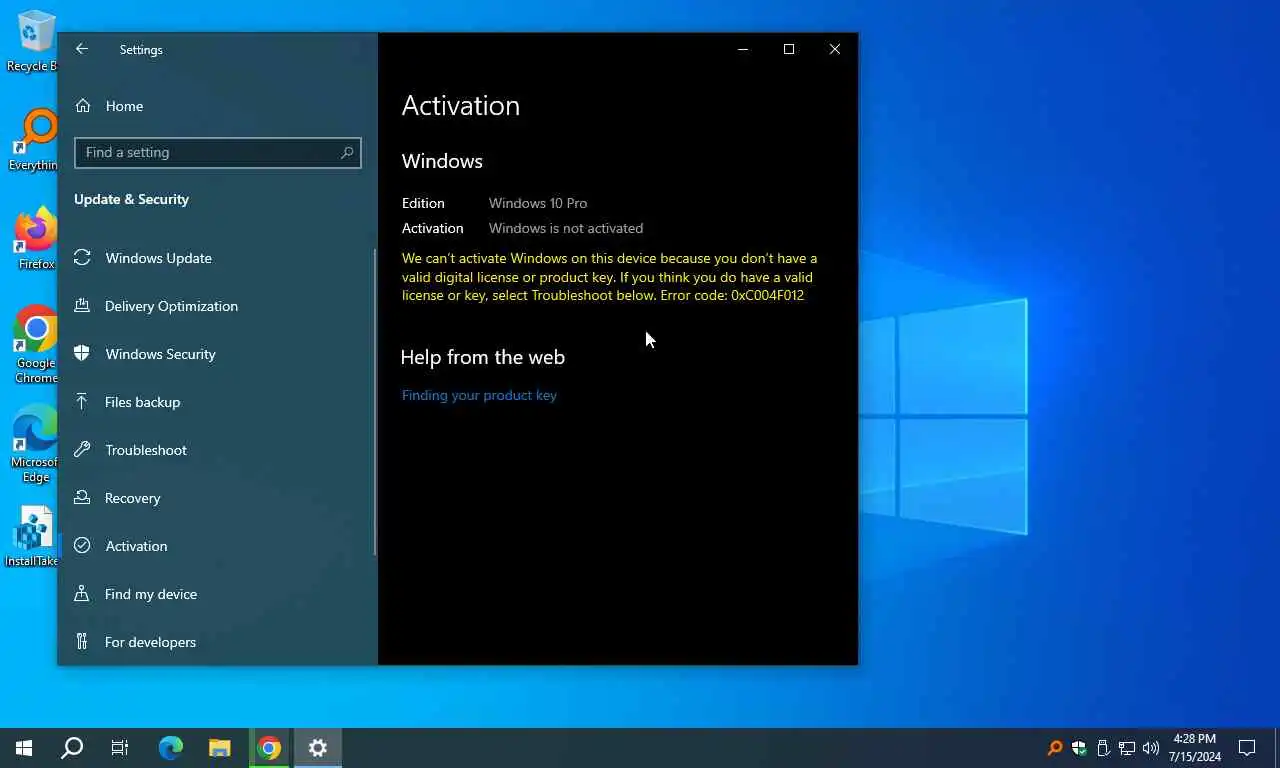1280x768 pixels.
Task: Click the Update & Security heading
Action: (131, 199)
